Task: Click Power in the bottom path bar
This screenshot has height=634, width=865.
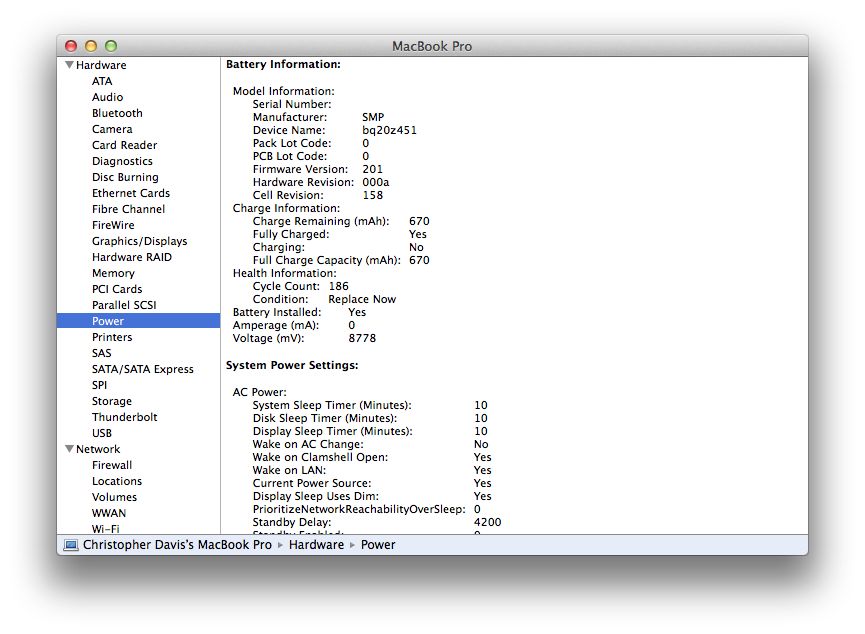Action: 378,545
